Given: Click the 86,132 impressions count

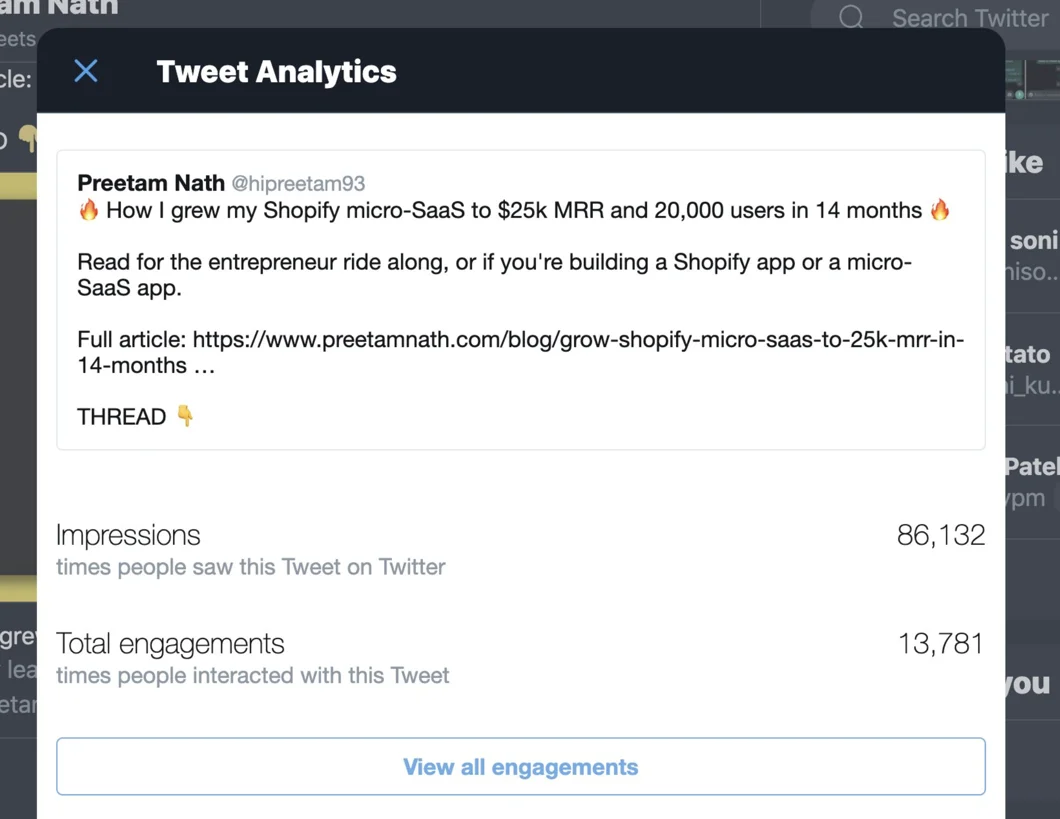Looking at the screenshot, I should tap(940, 535).
